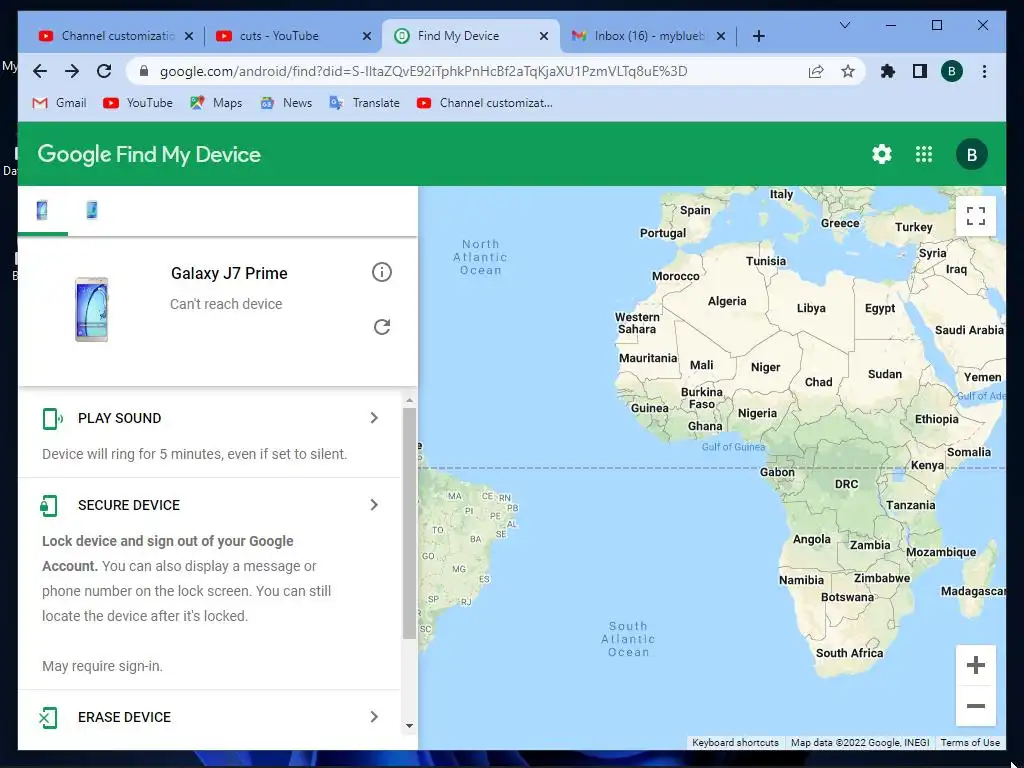
Task: Open the Google account avatar B
Action: pyautogui.click(x=971, y=155)
